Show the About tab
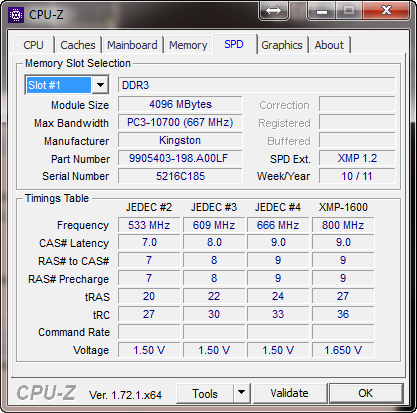417x413 pixels. (329, 45)
